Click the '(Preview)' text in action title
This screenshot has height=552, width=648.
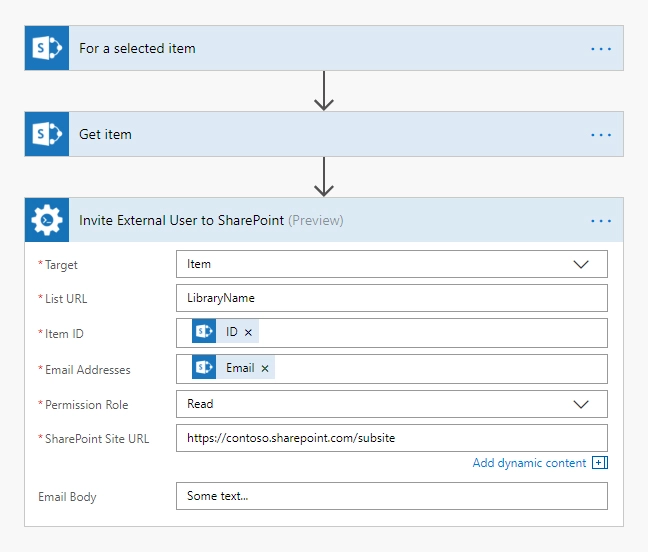(x=316, y=221)
